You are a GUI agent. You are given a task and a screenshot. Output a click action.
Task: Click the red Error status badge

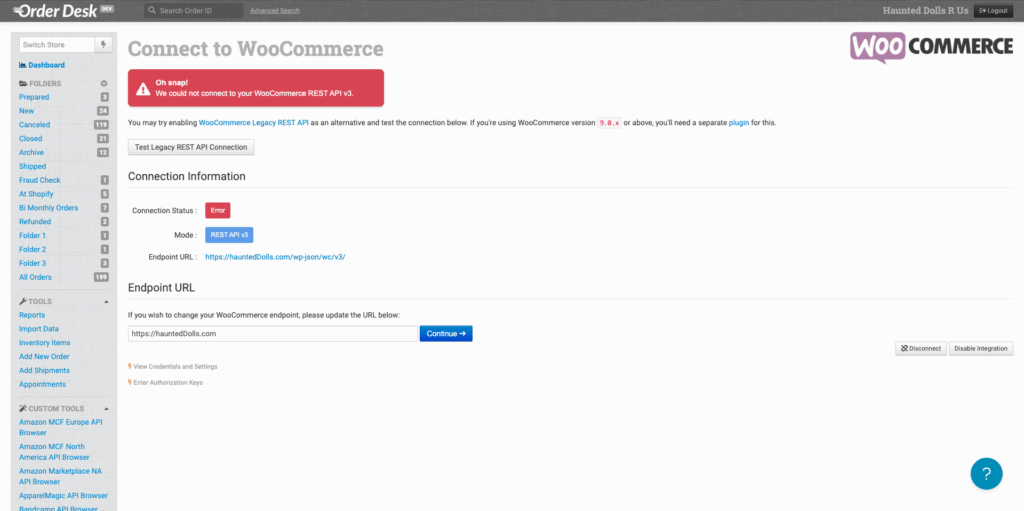coord(218,210)
